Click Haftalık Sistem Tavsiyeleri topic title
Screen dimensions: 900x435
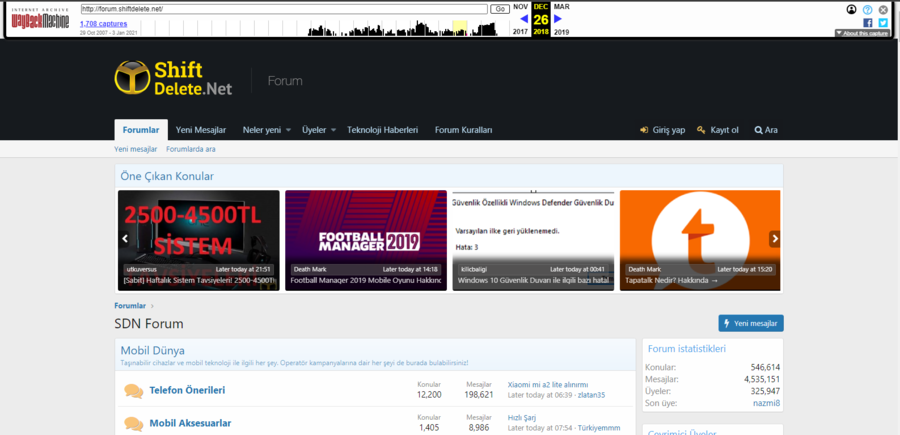coord(199,281)
